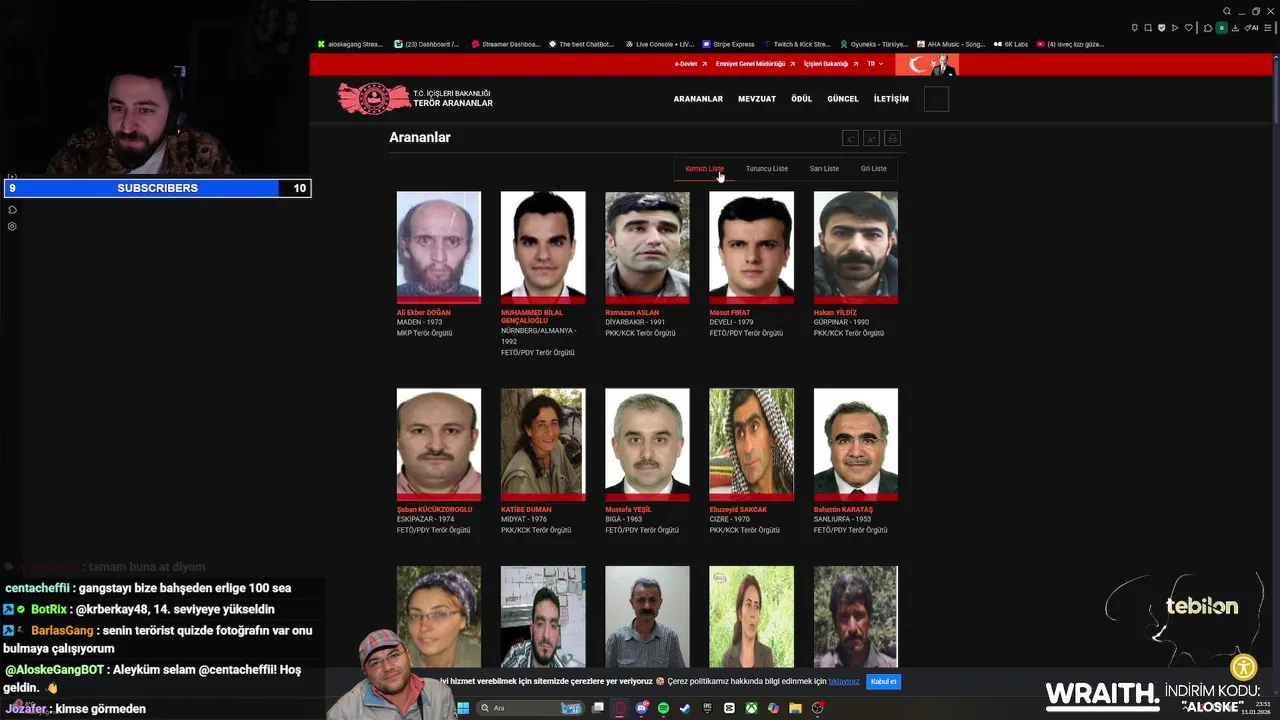Open Xbox app from the taskbar
Viewport: 1280px width, 720px height.
752,708
